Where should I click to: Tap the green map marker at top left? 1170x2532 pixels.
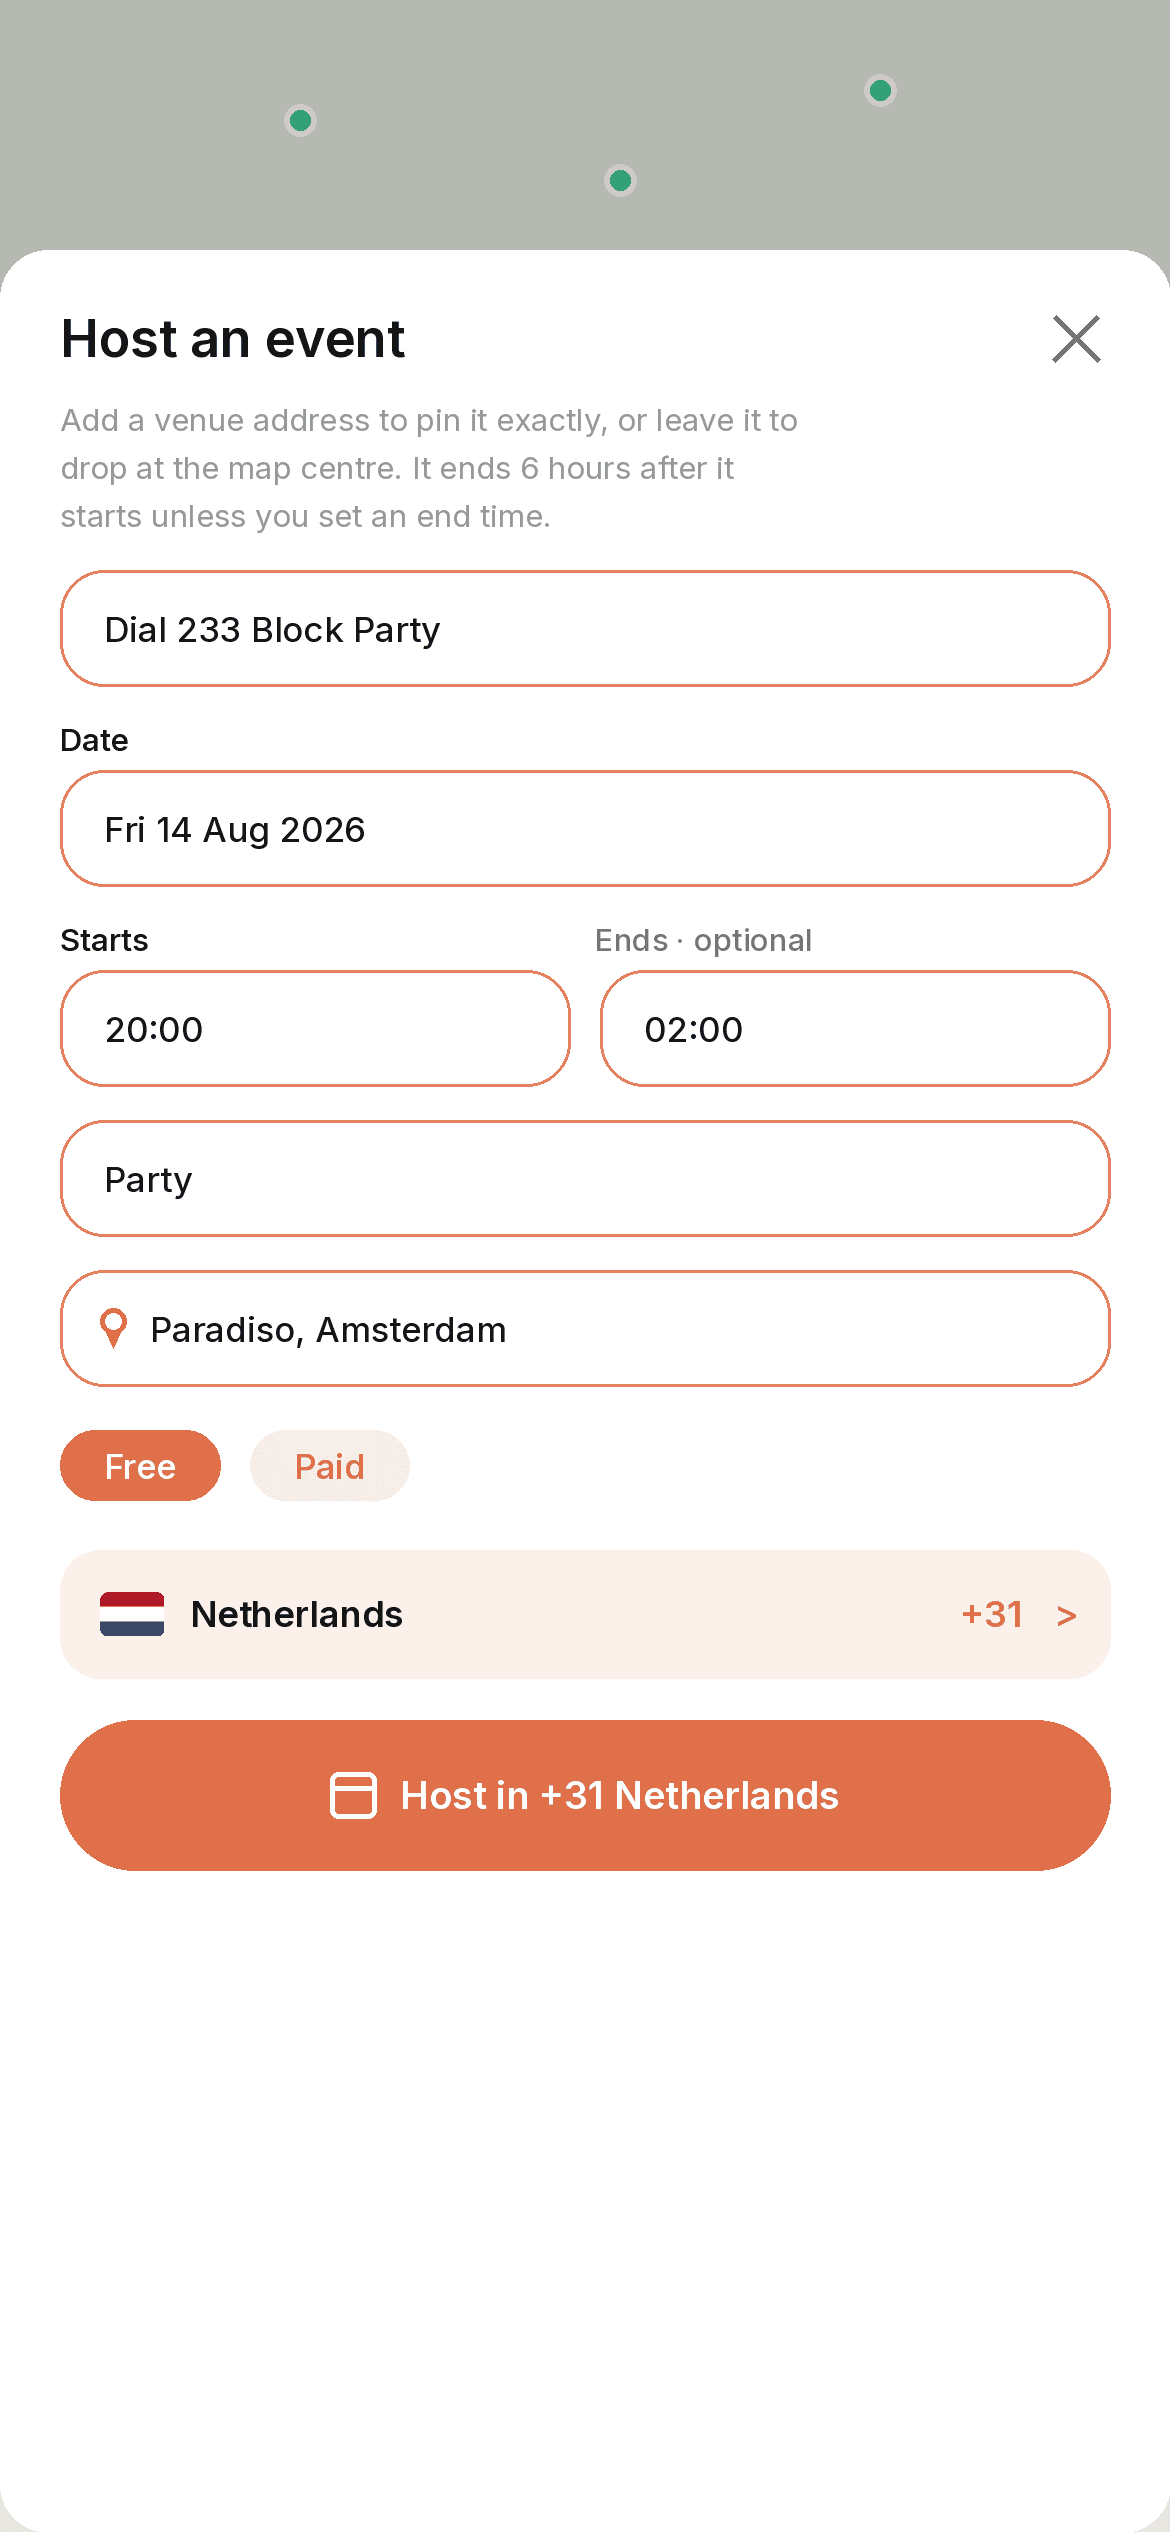point(300,121)
